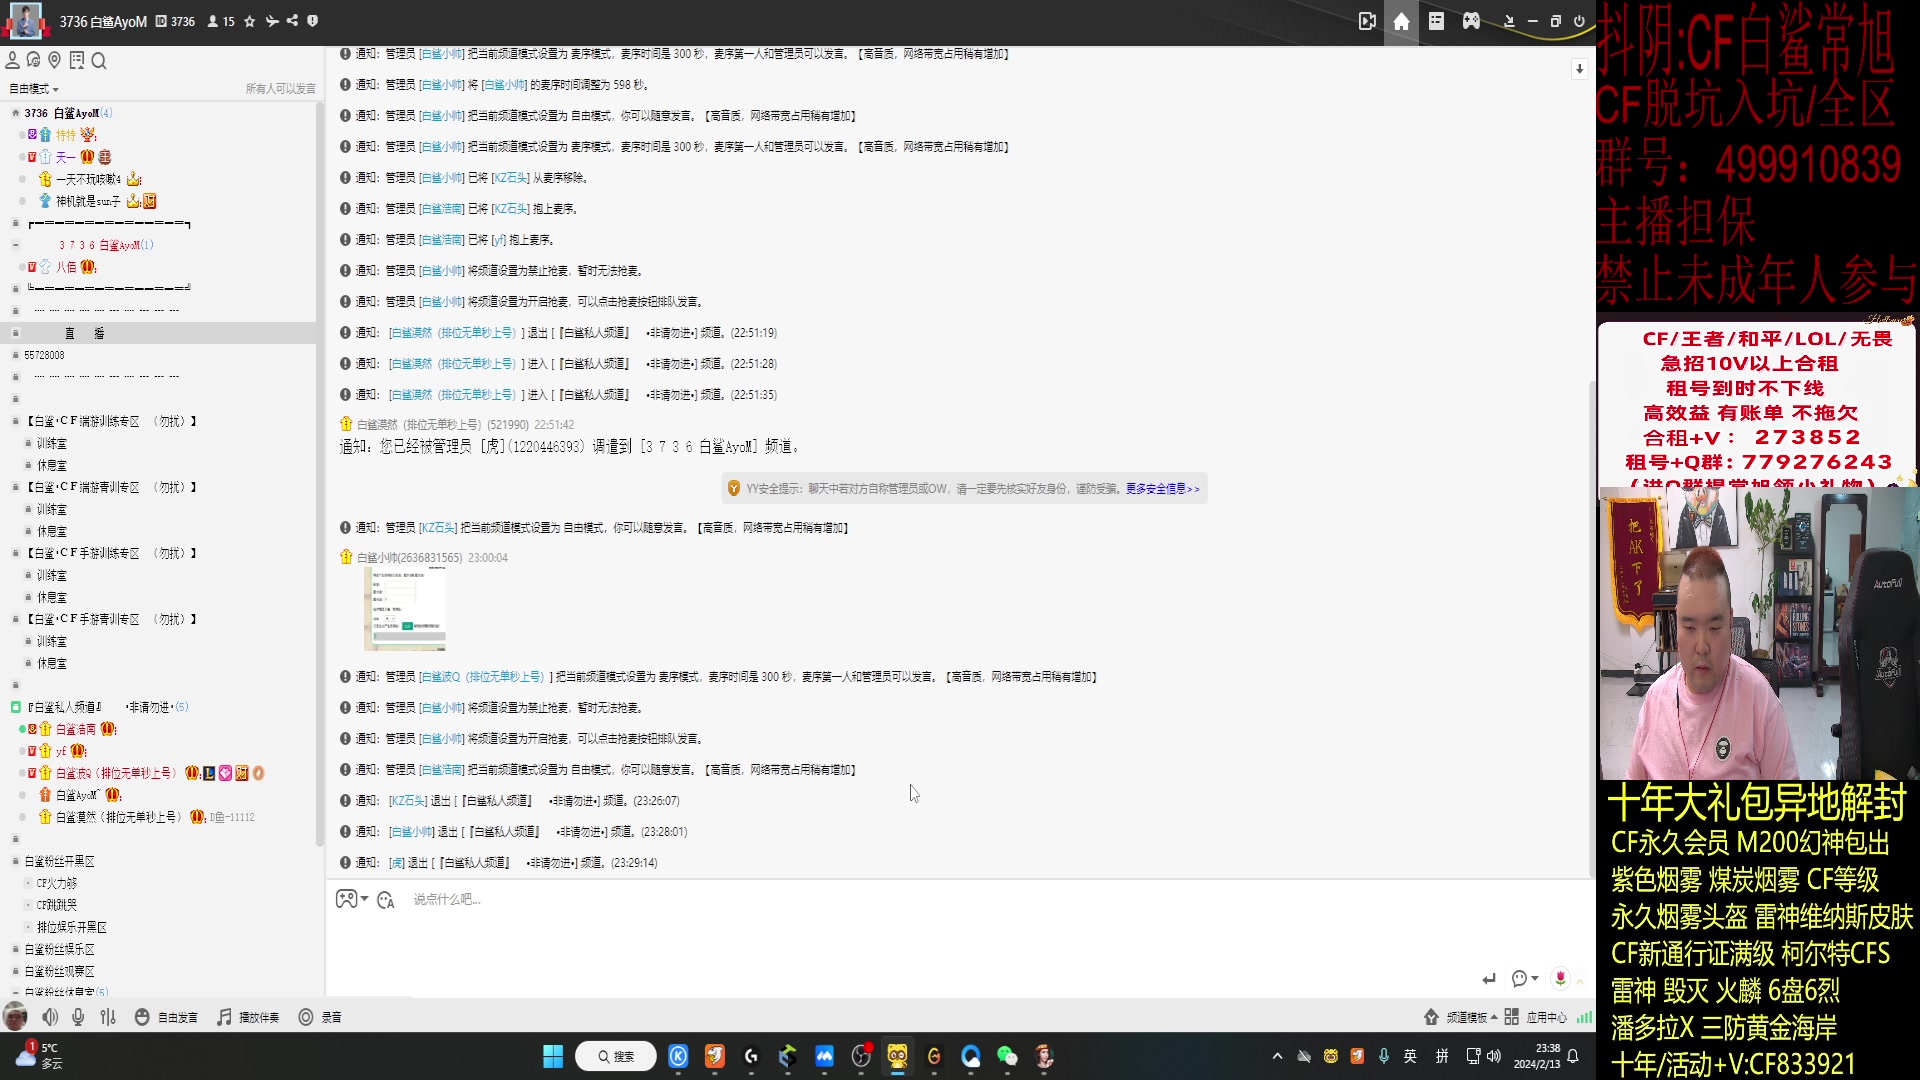This screenshot has width=1920, height=1080.
Task: Select user 天一 in member list
Action: click(x=66, y=157)
